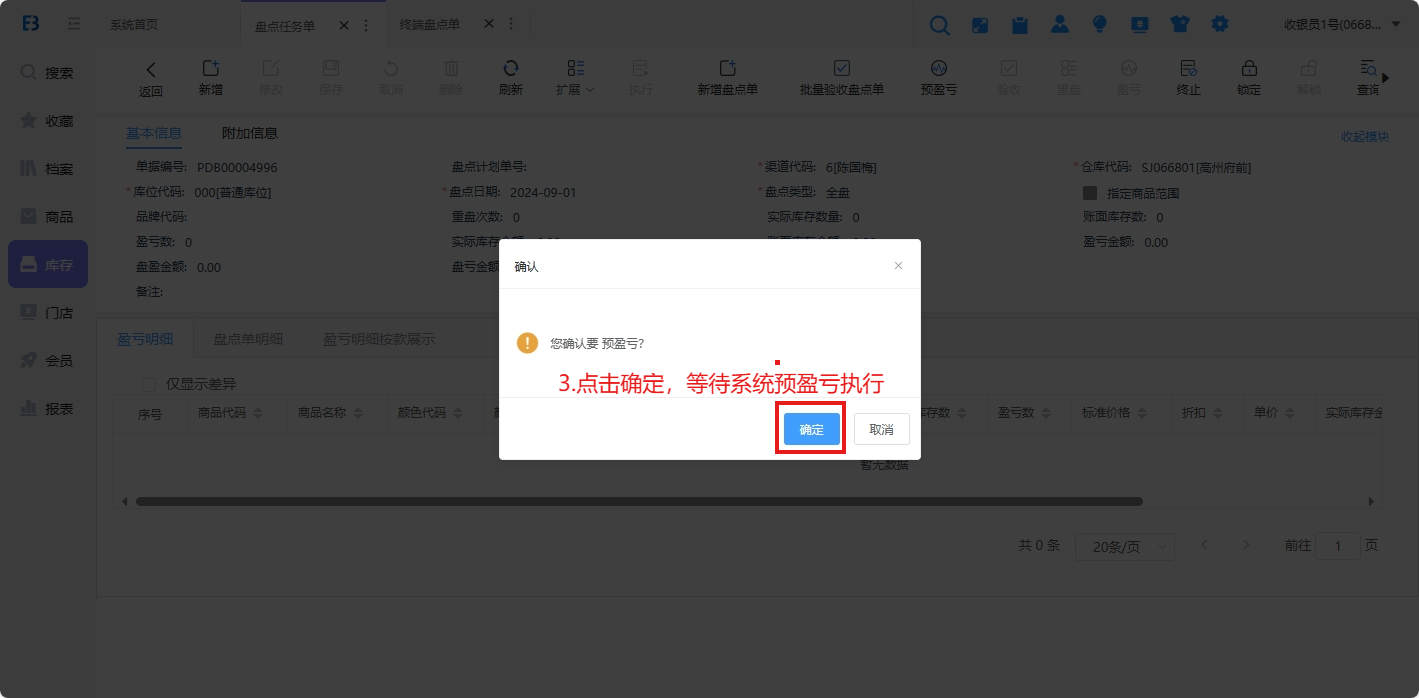Open 库存 in left sidebar
The width and height of the screenshot is (1419, 698).
48,265
